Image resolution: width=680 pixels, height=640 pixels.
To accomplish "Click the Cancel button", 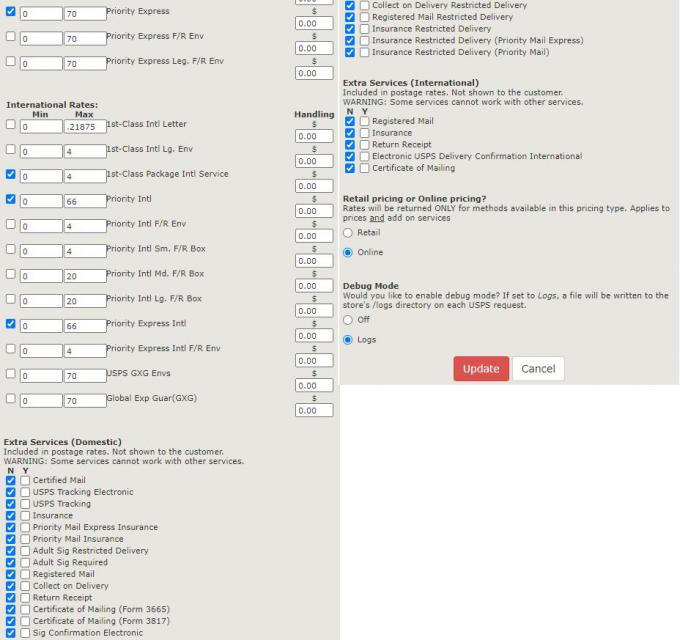I will 538,369.
